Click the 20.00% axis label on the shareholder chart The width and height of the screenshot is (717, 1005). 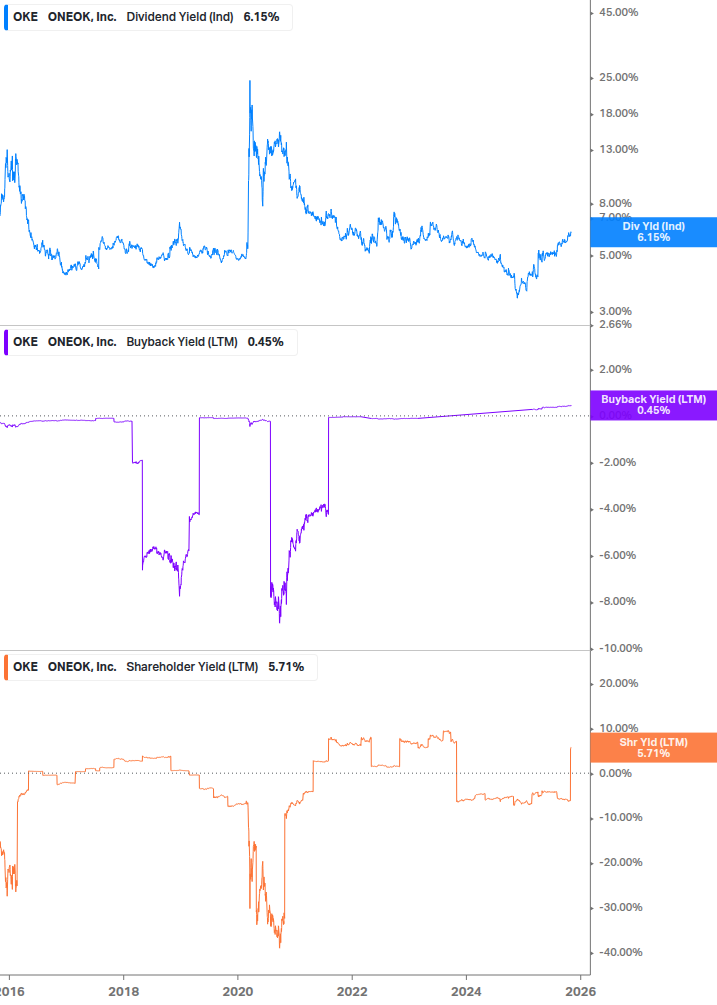point(618,683)
